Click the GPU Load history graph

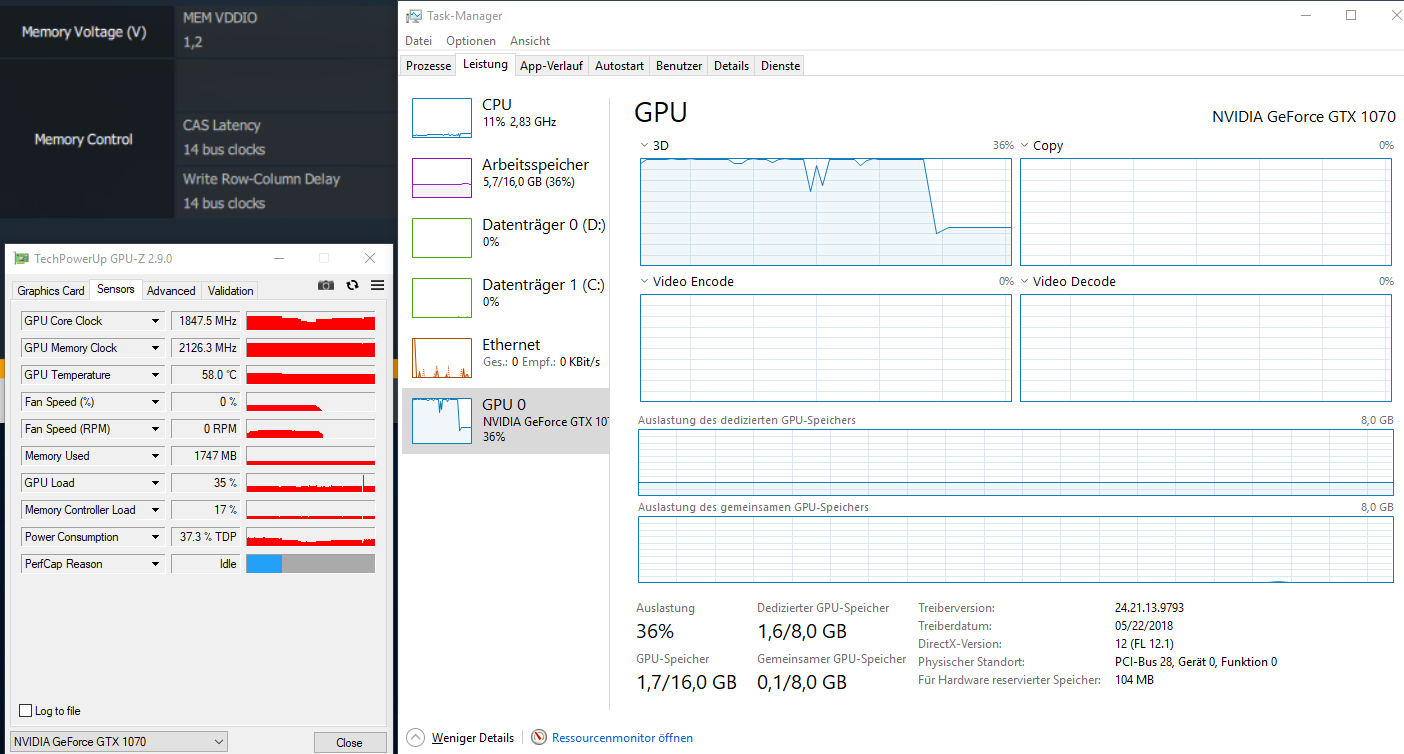(311, 483)
